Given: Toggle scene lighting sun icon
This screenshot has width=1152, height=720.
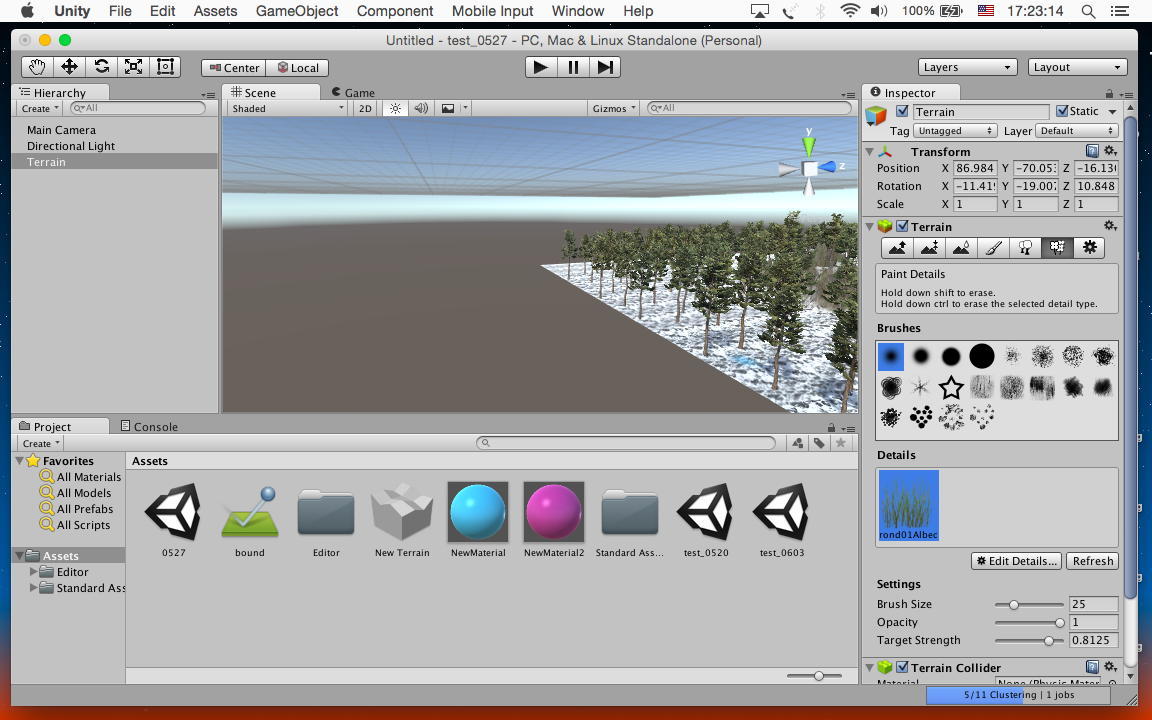Looking at the screenshot, I should pos(395,108).
